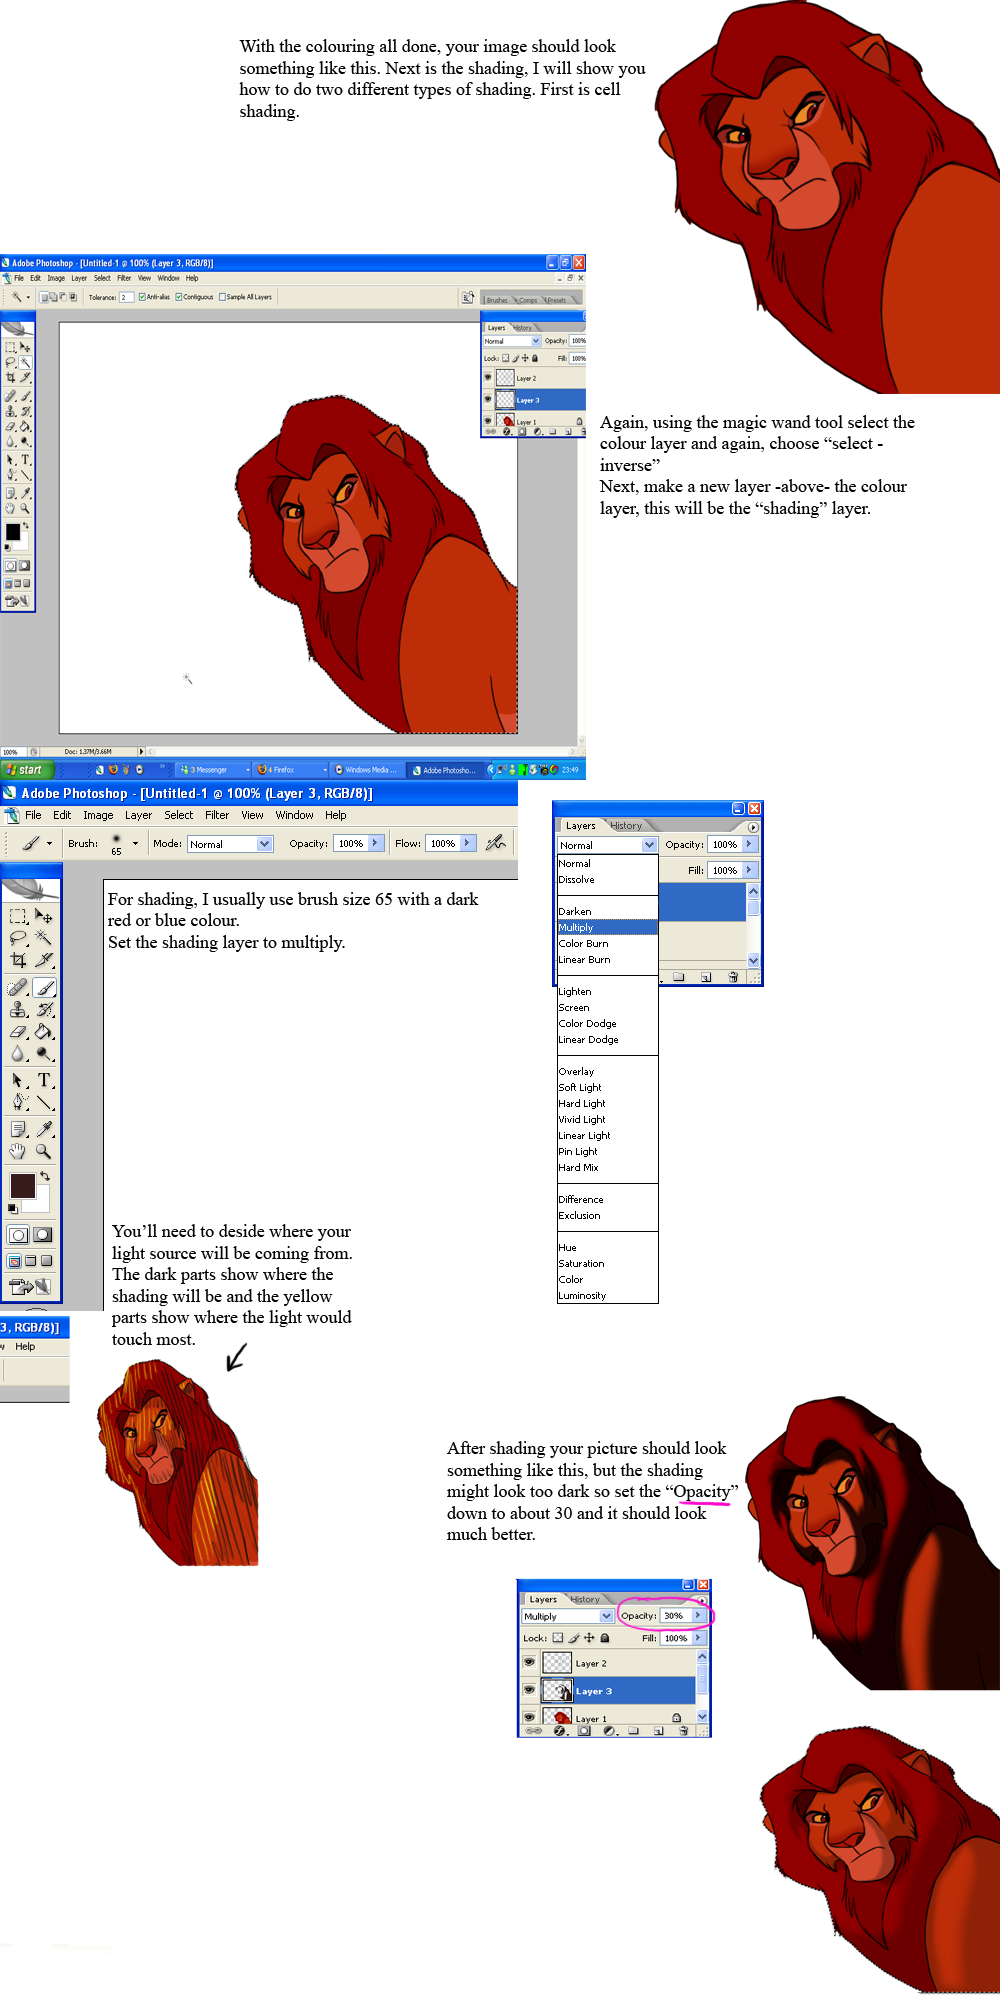
Task: Choose the Slice tool in the enlarged toolbox
Action: click(44, 960)
